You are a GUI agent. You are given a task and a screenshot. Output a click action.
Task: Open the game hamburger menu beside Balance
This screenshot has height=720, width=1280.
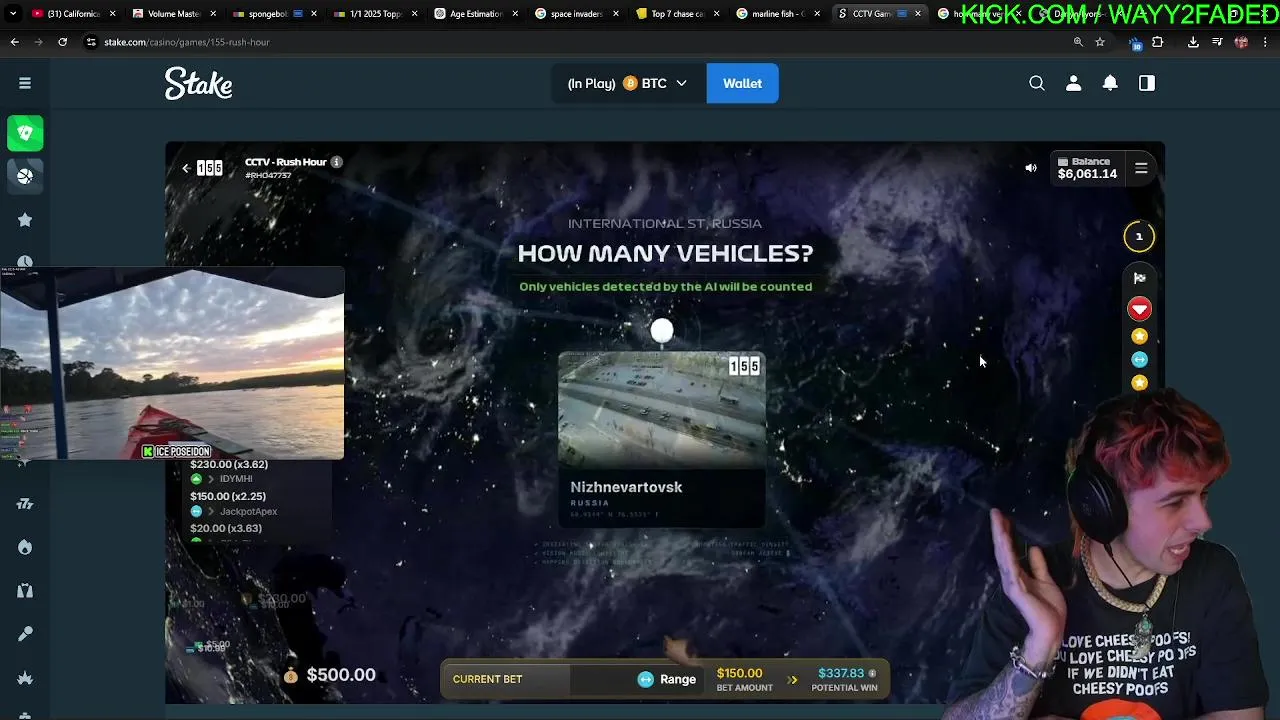[x=1141, y=168]
